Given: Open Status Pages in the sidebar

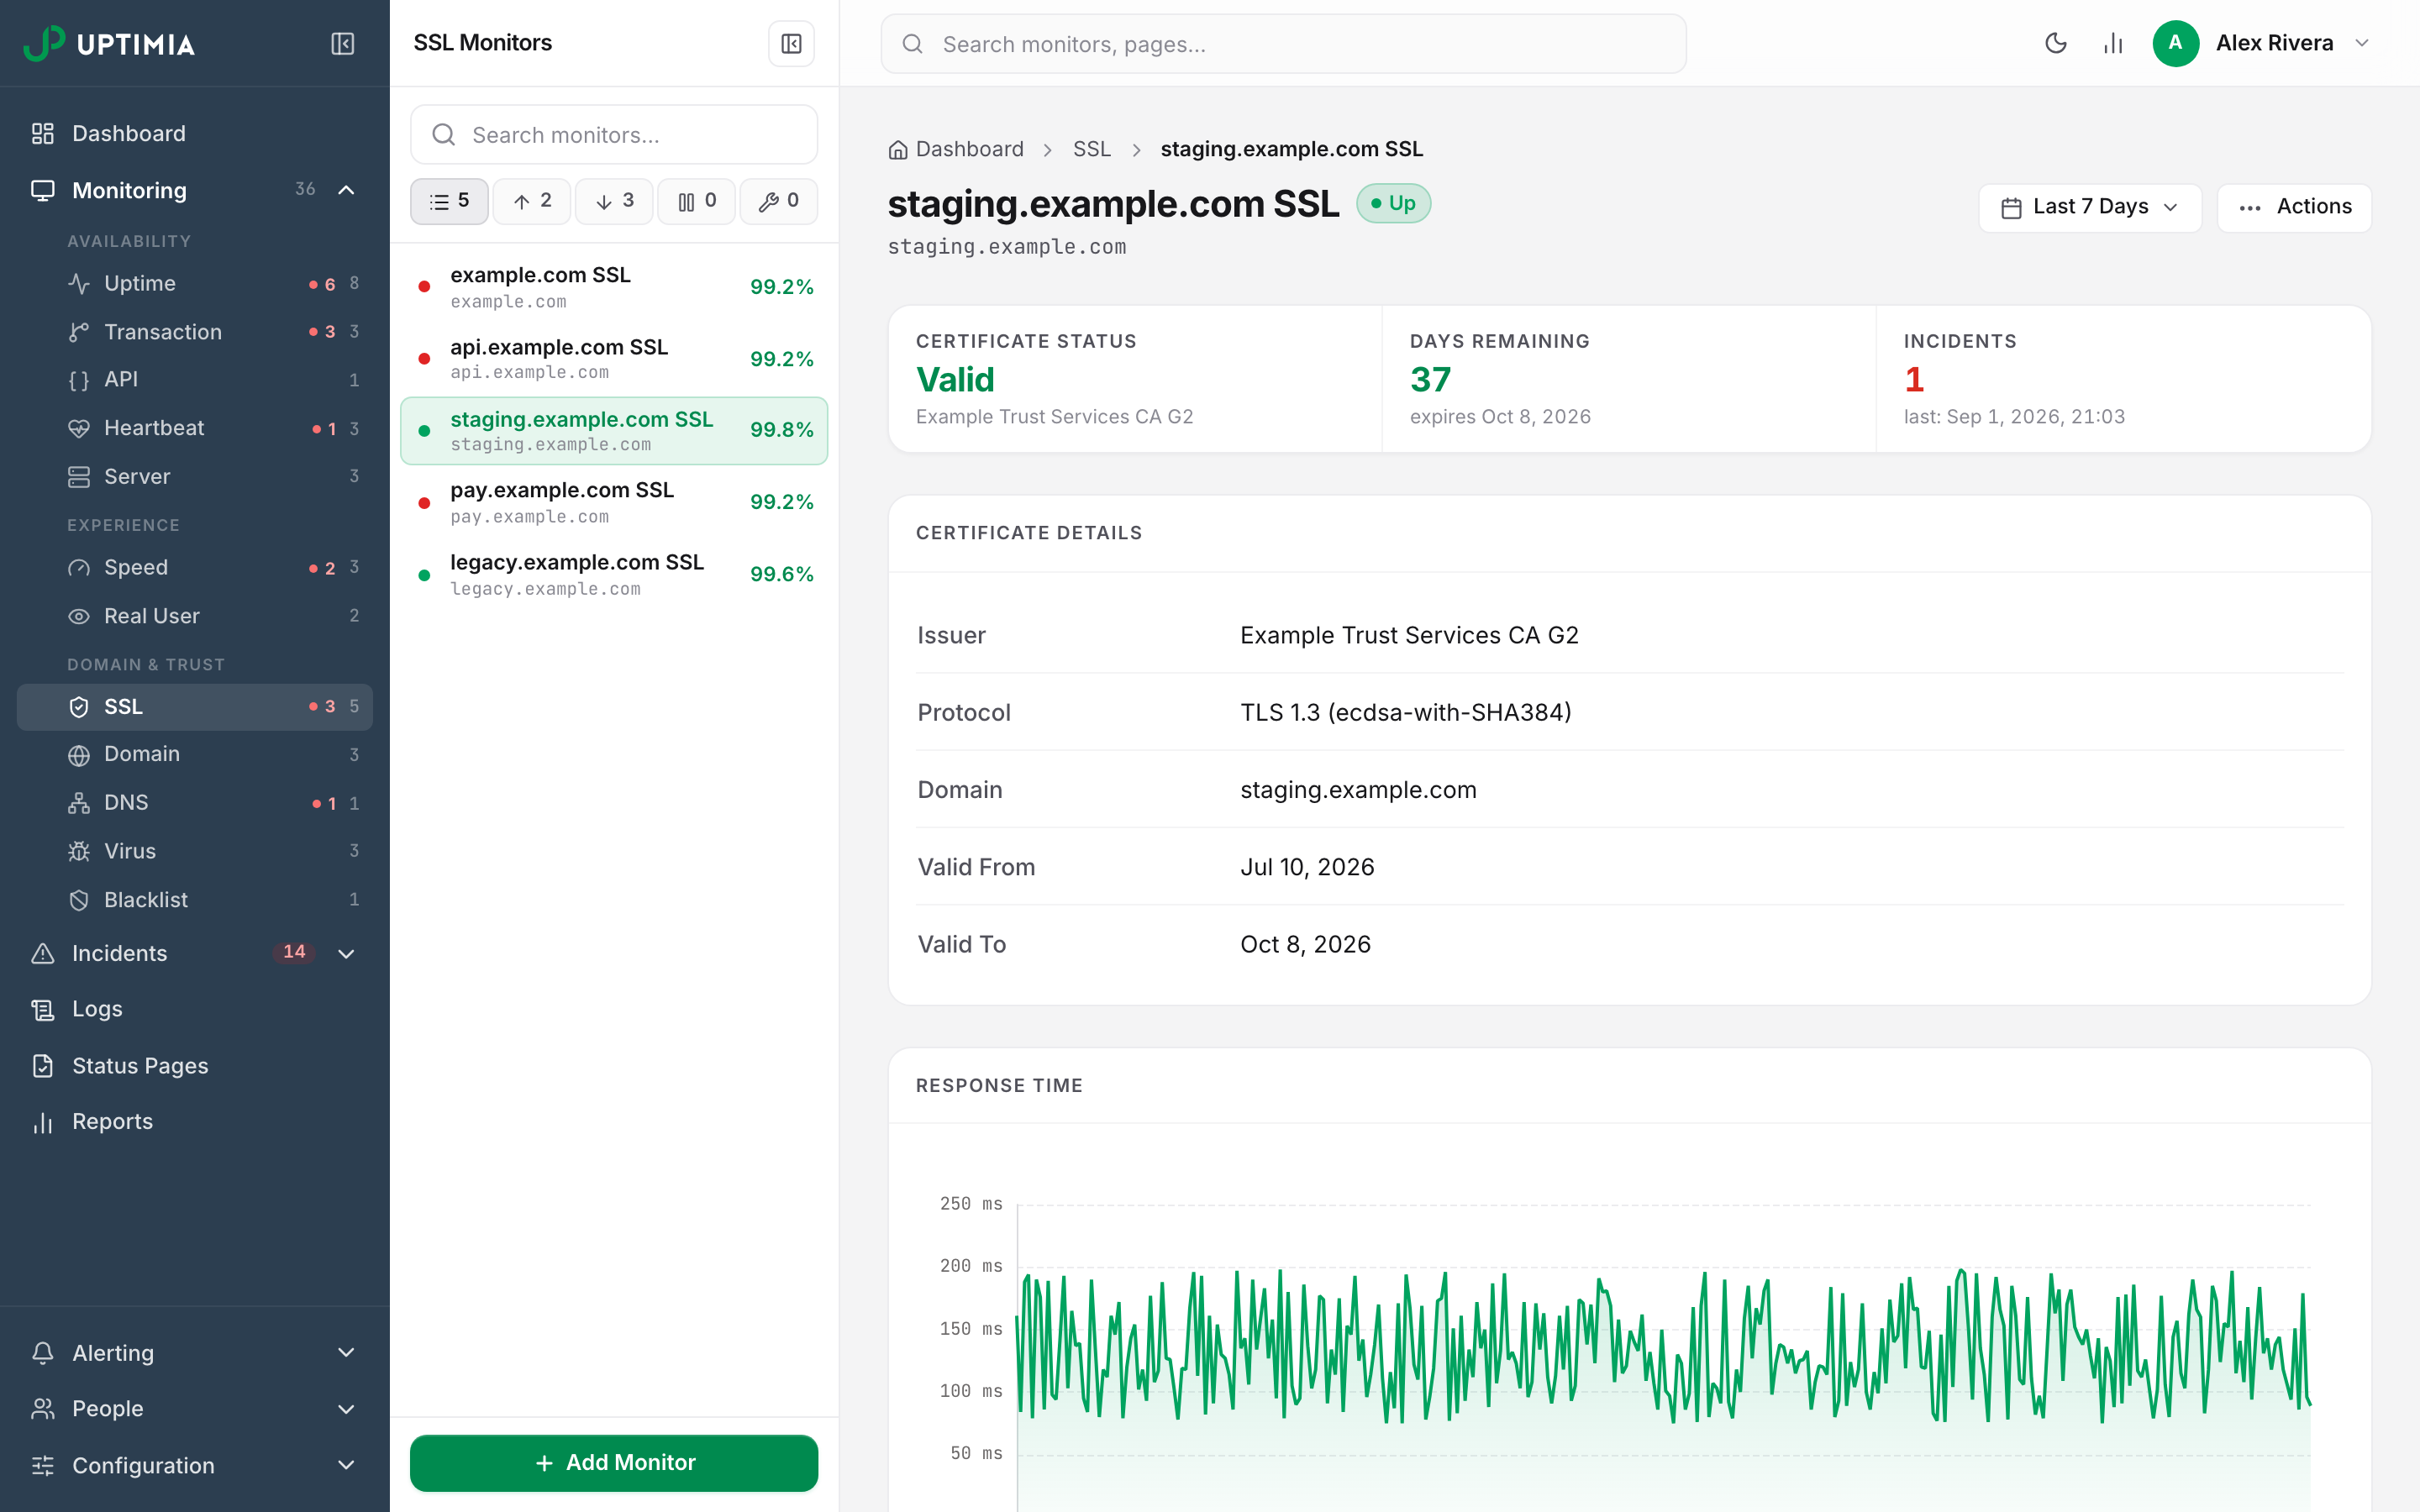Looking at the screenshot, I should coord(195,1065).
